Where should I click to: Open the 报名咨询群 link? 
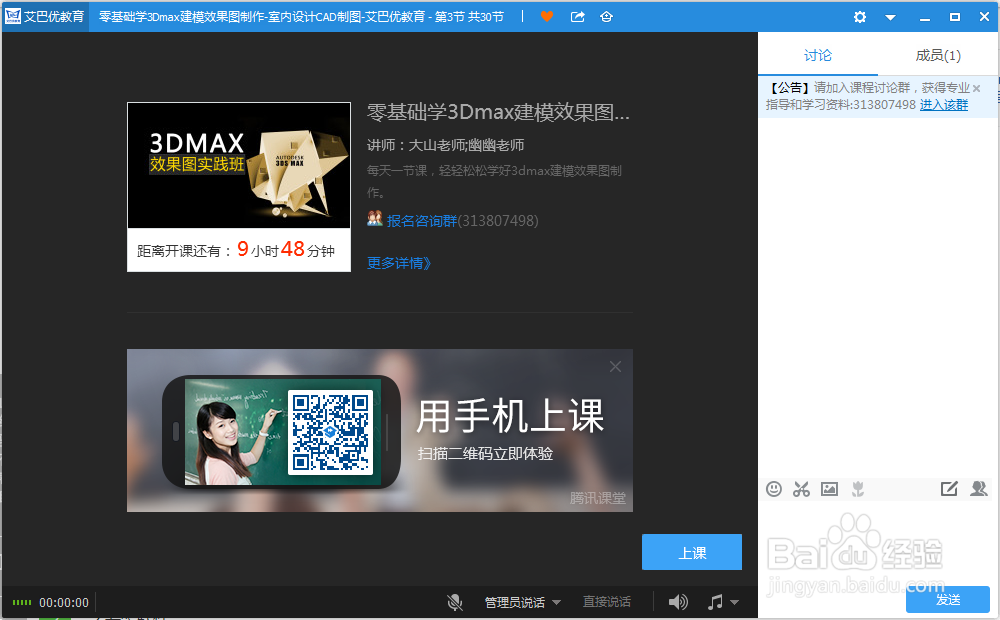(422, 221)
